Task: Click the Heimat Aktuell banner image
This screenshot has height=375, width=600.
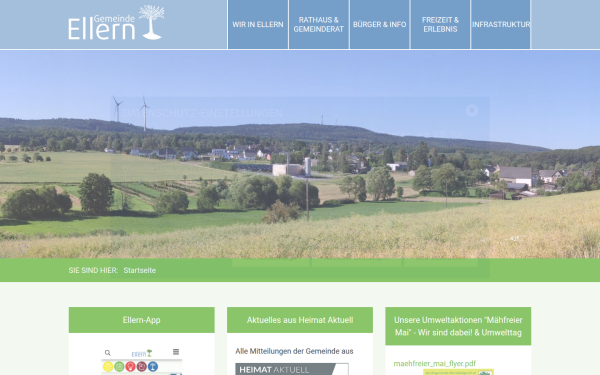Action: (x=292, y=369)
